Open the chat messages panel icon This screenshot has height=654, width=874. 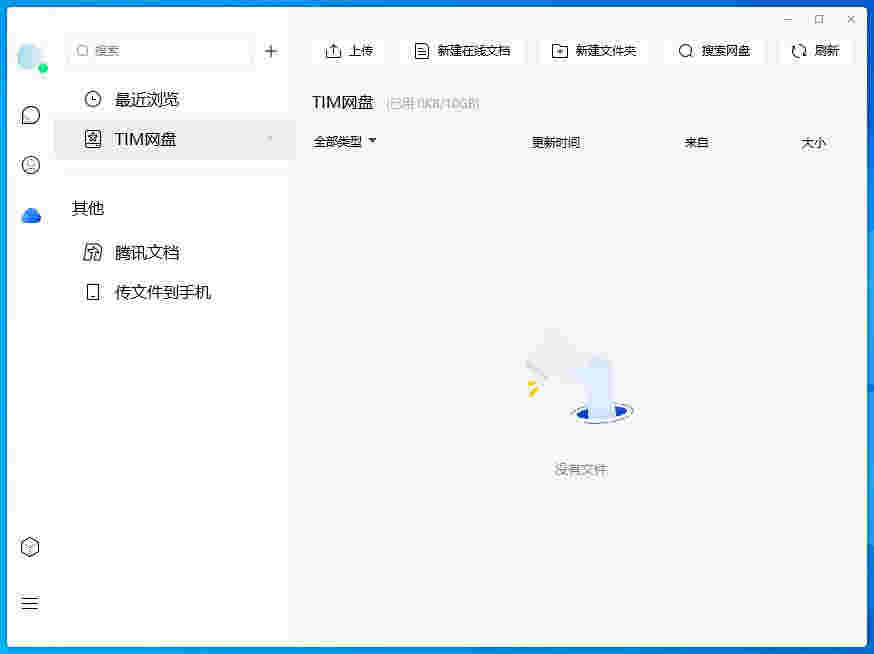tap(30, 114)
